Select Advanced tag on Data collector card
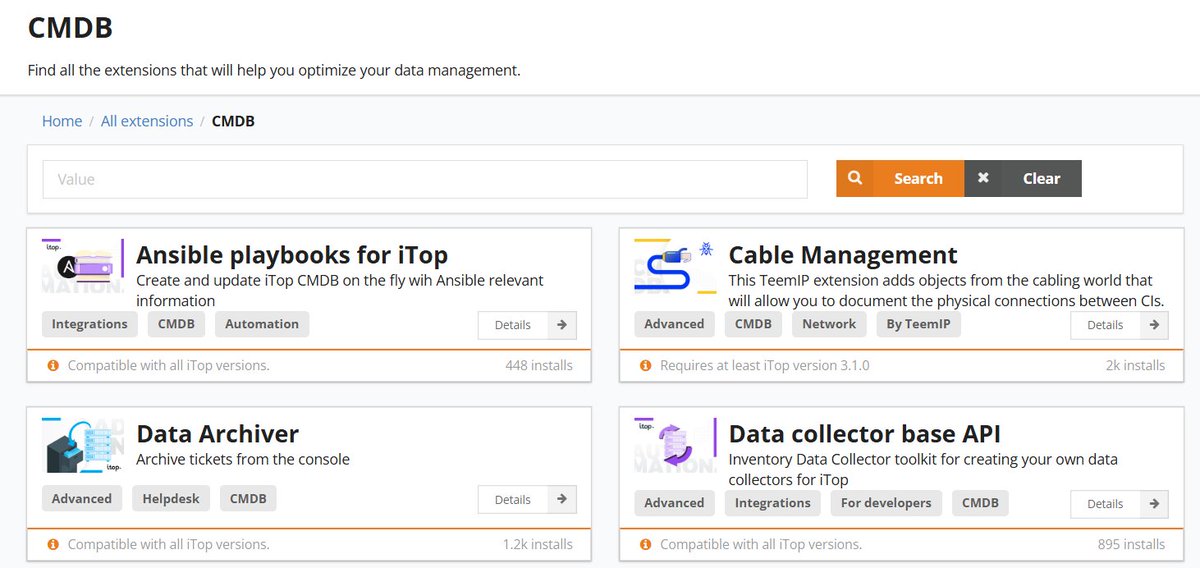The height and width of the screenshot is (568, 1200). 674,503
